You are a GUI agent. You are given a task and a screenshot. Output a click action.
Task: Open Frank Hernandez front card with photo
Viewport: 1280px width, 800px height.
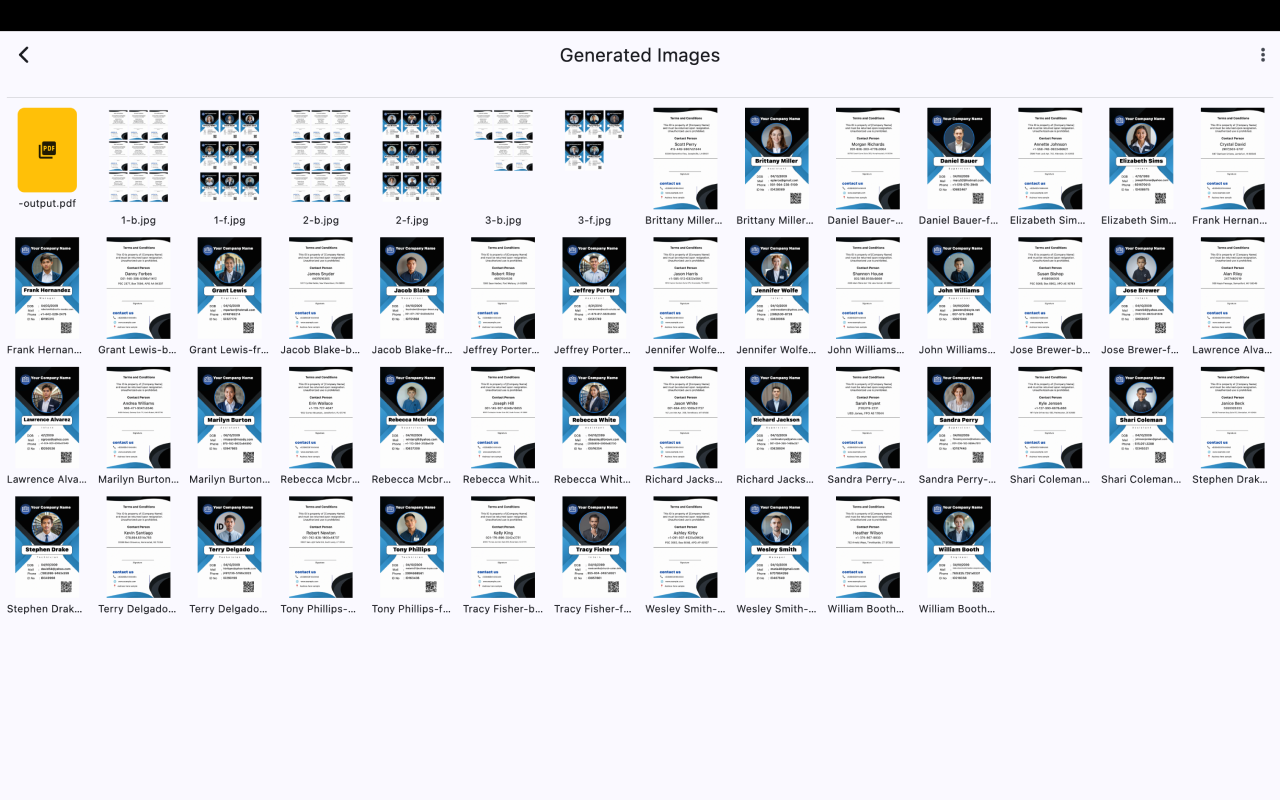coord(47,288)
